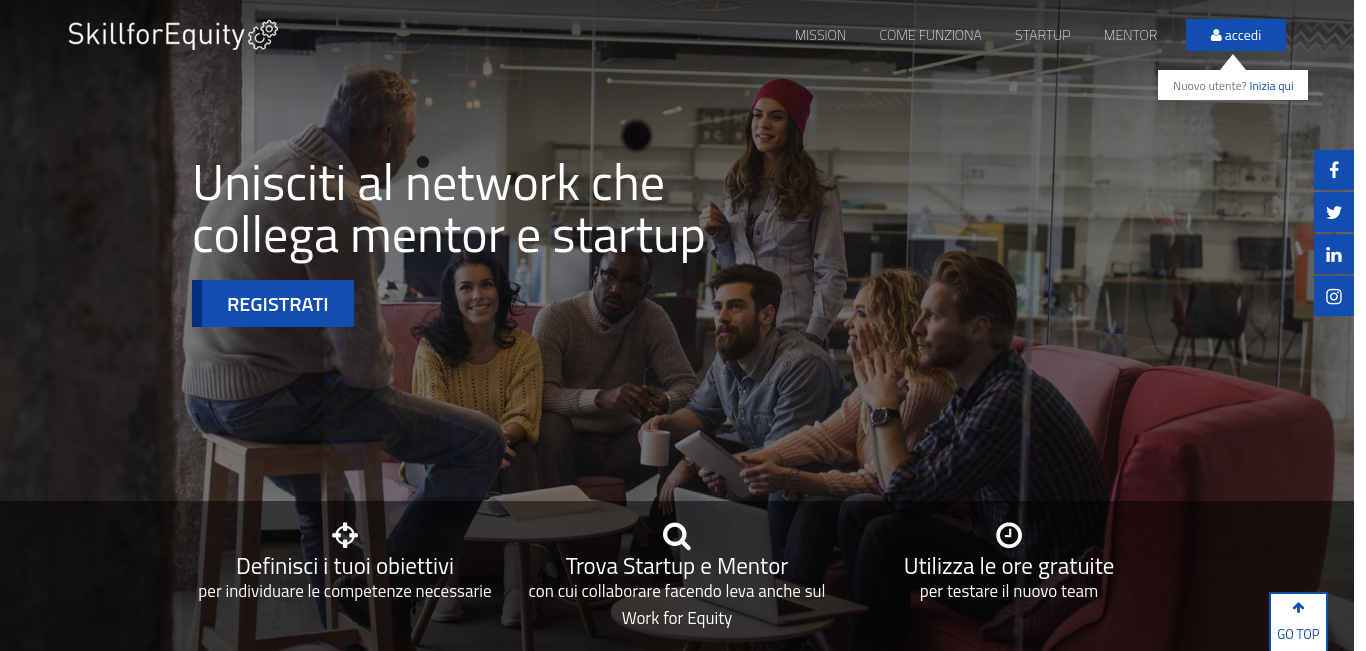The width and height of the screenshot is (1366, 651).
Task: Select STARTUP in the navigation bar
Action: coord(1043,35)
